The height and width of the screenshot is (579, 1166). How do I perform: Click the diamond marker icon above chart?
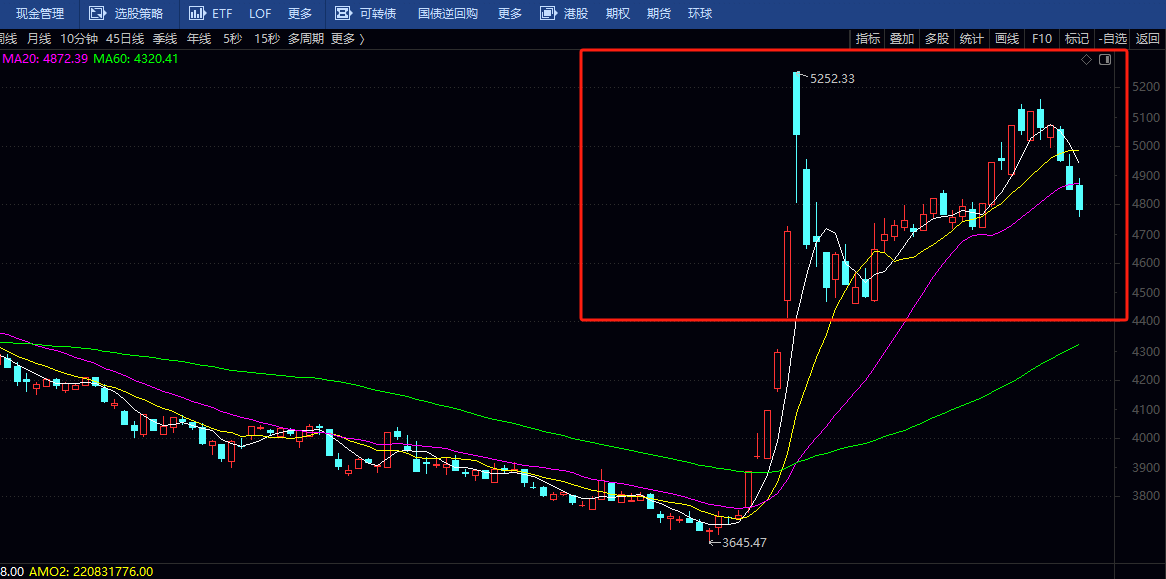[x=1086, y=59]
